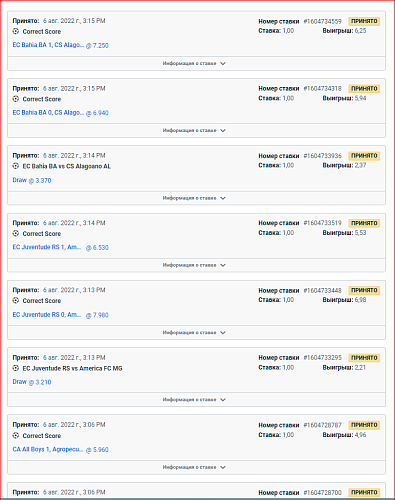Open EC Juventude RS 0 selection link @ 7.980
This screenshot has width=395, height=500.
[60, 315]
